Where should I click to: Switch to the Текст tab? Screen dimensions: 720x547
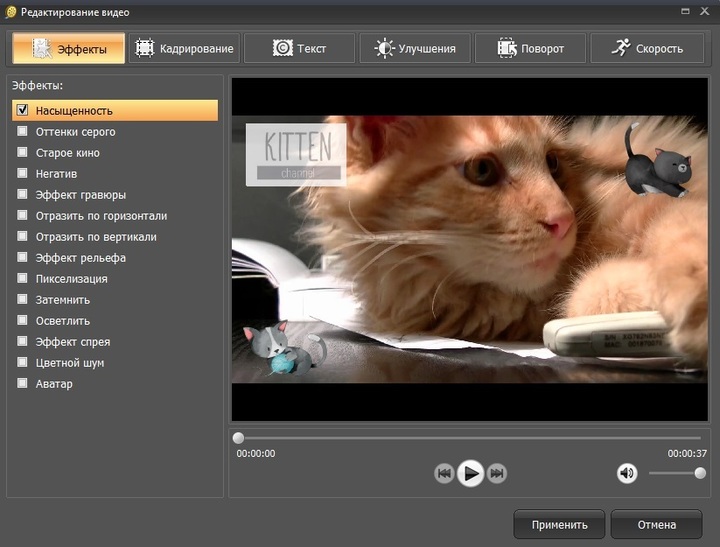299,48
